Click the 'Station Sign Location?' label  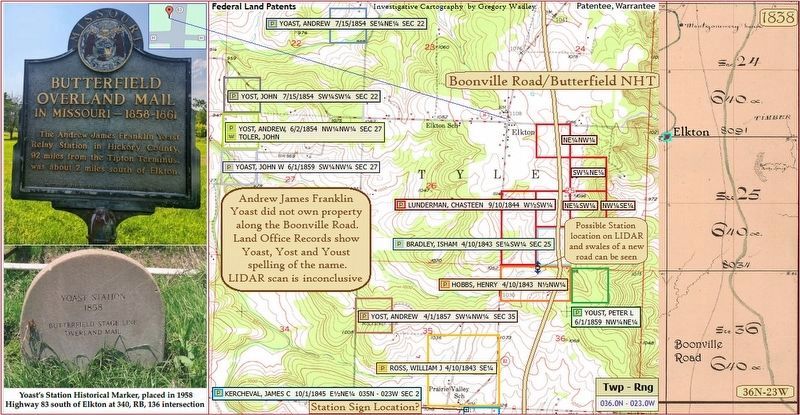[365, 407]
